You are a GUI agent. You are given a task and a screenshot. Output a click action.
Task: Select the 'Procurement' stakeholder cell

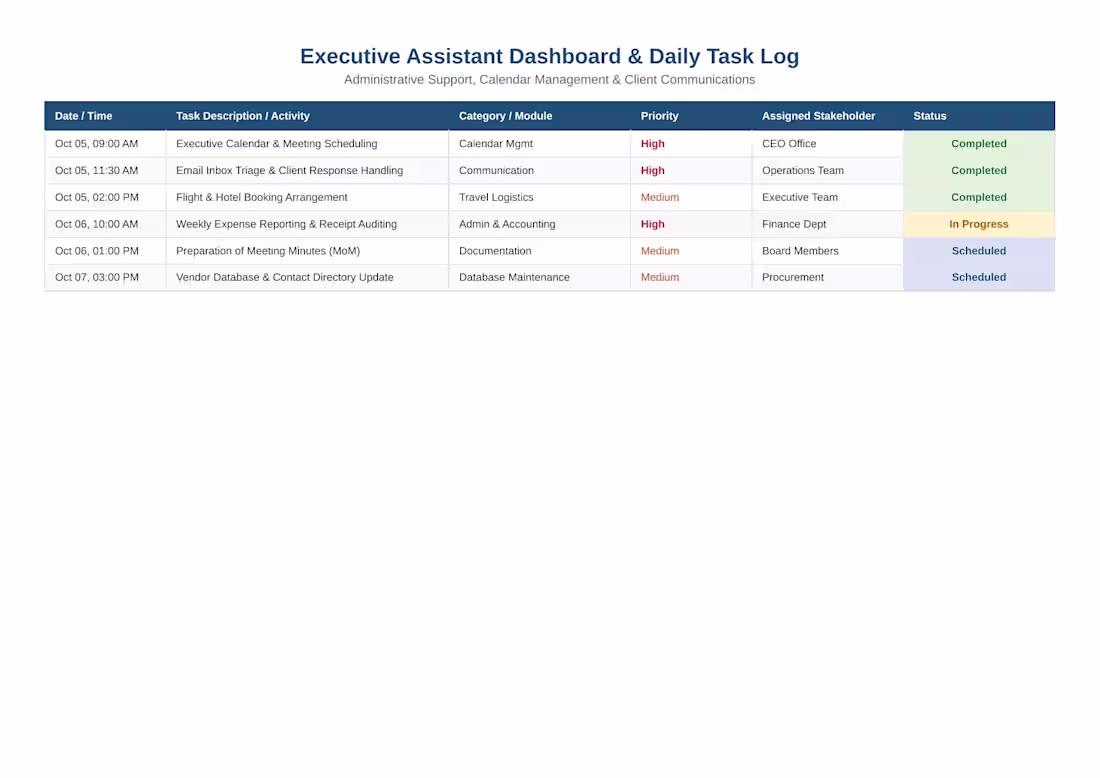coord(828,277)
